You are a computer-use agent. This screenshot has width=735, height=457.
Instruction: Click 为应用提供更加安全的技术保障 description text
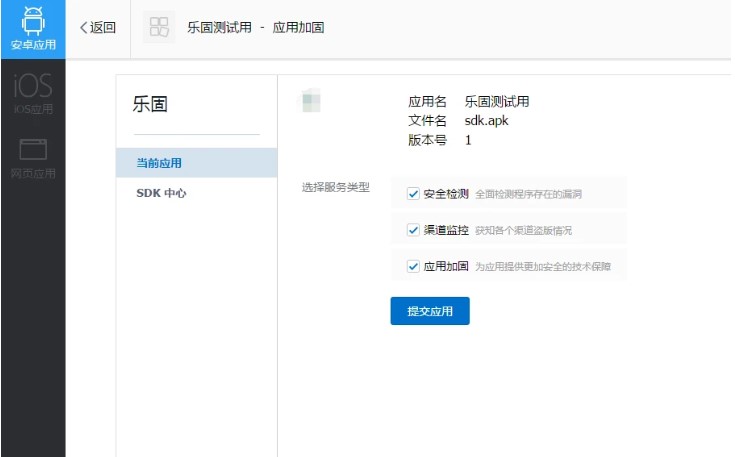point(543,268)
